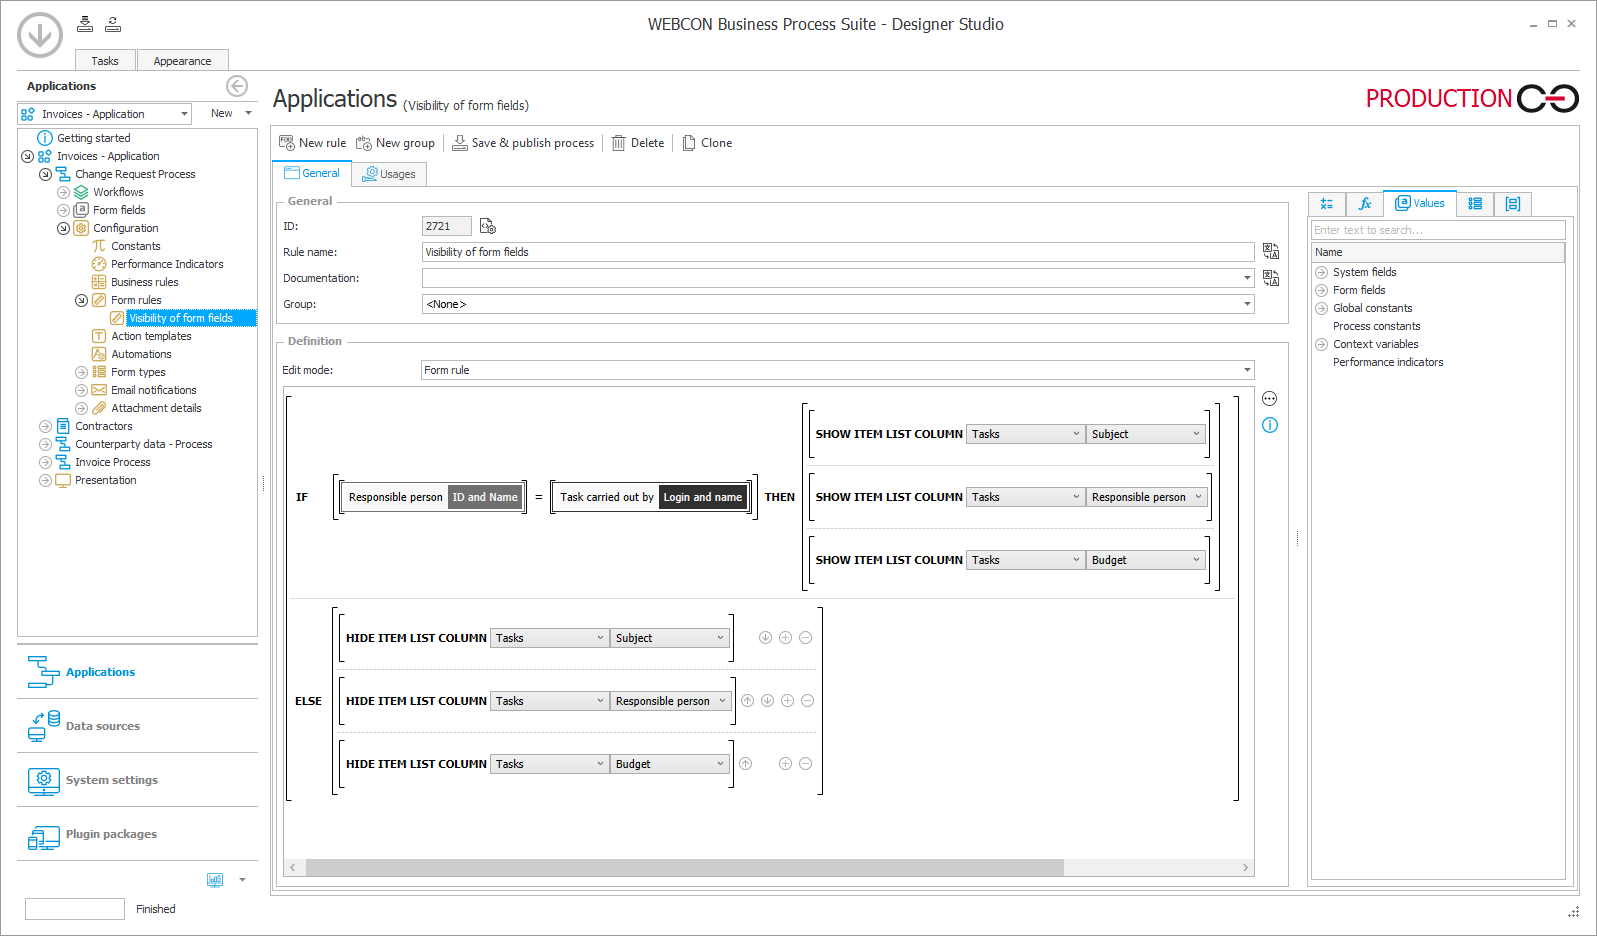Image resolution: width=1597 pixels, height=936 pixels.
Task: Open the New dropdown in the Applications panel
Action: pyautogui.click(x=231, y=113)
